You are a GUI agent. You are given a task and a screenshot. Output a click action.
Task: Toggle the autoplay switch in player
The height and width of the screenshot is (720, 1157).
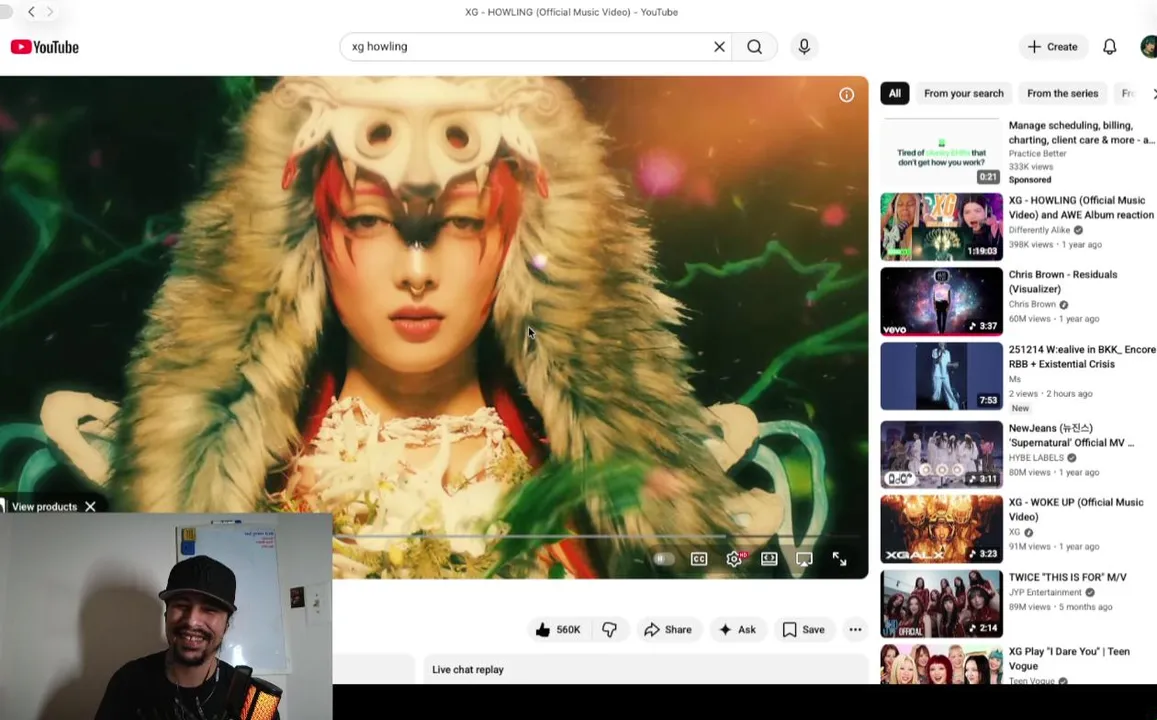pos(663,558)
